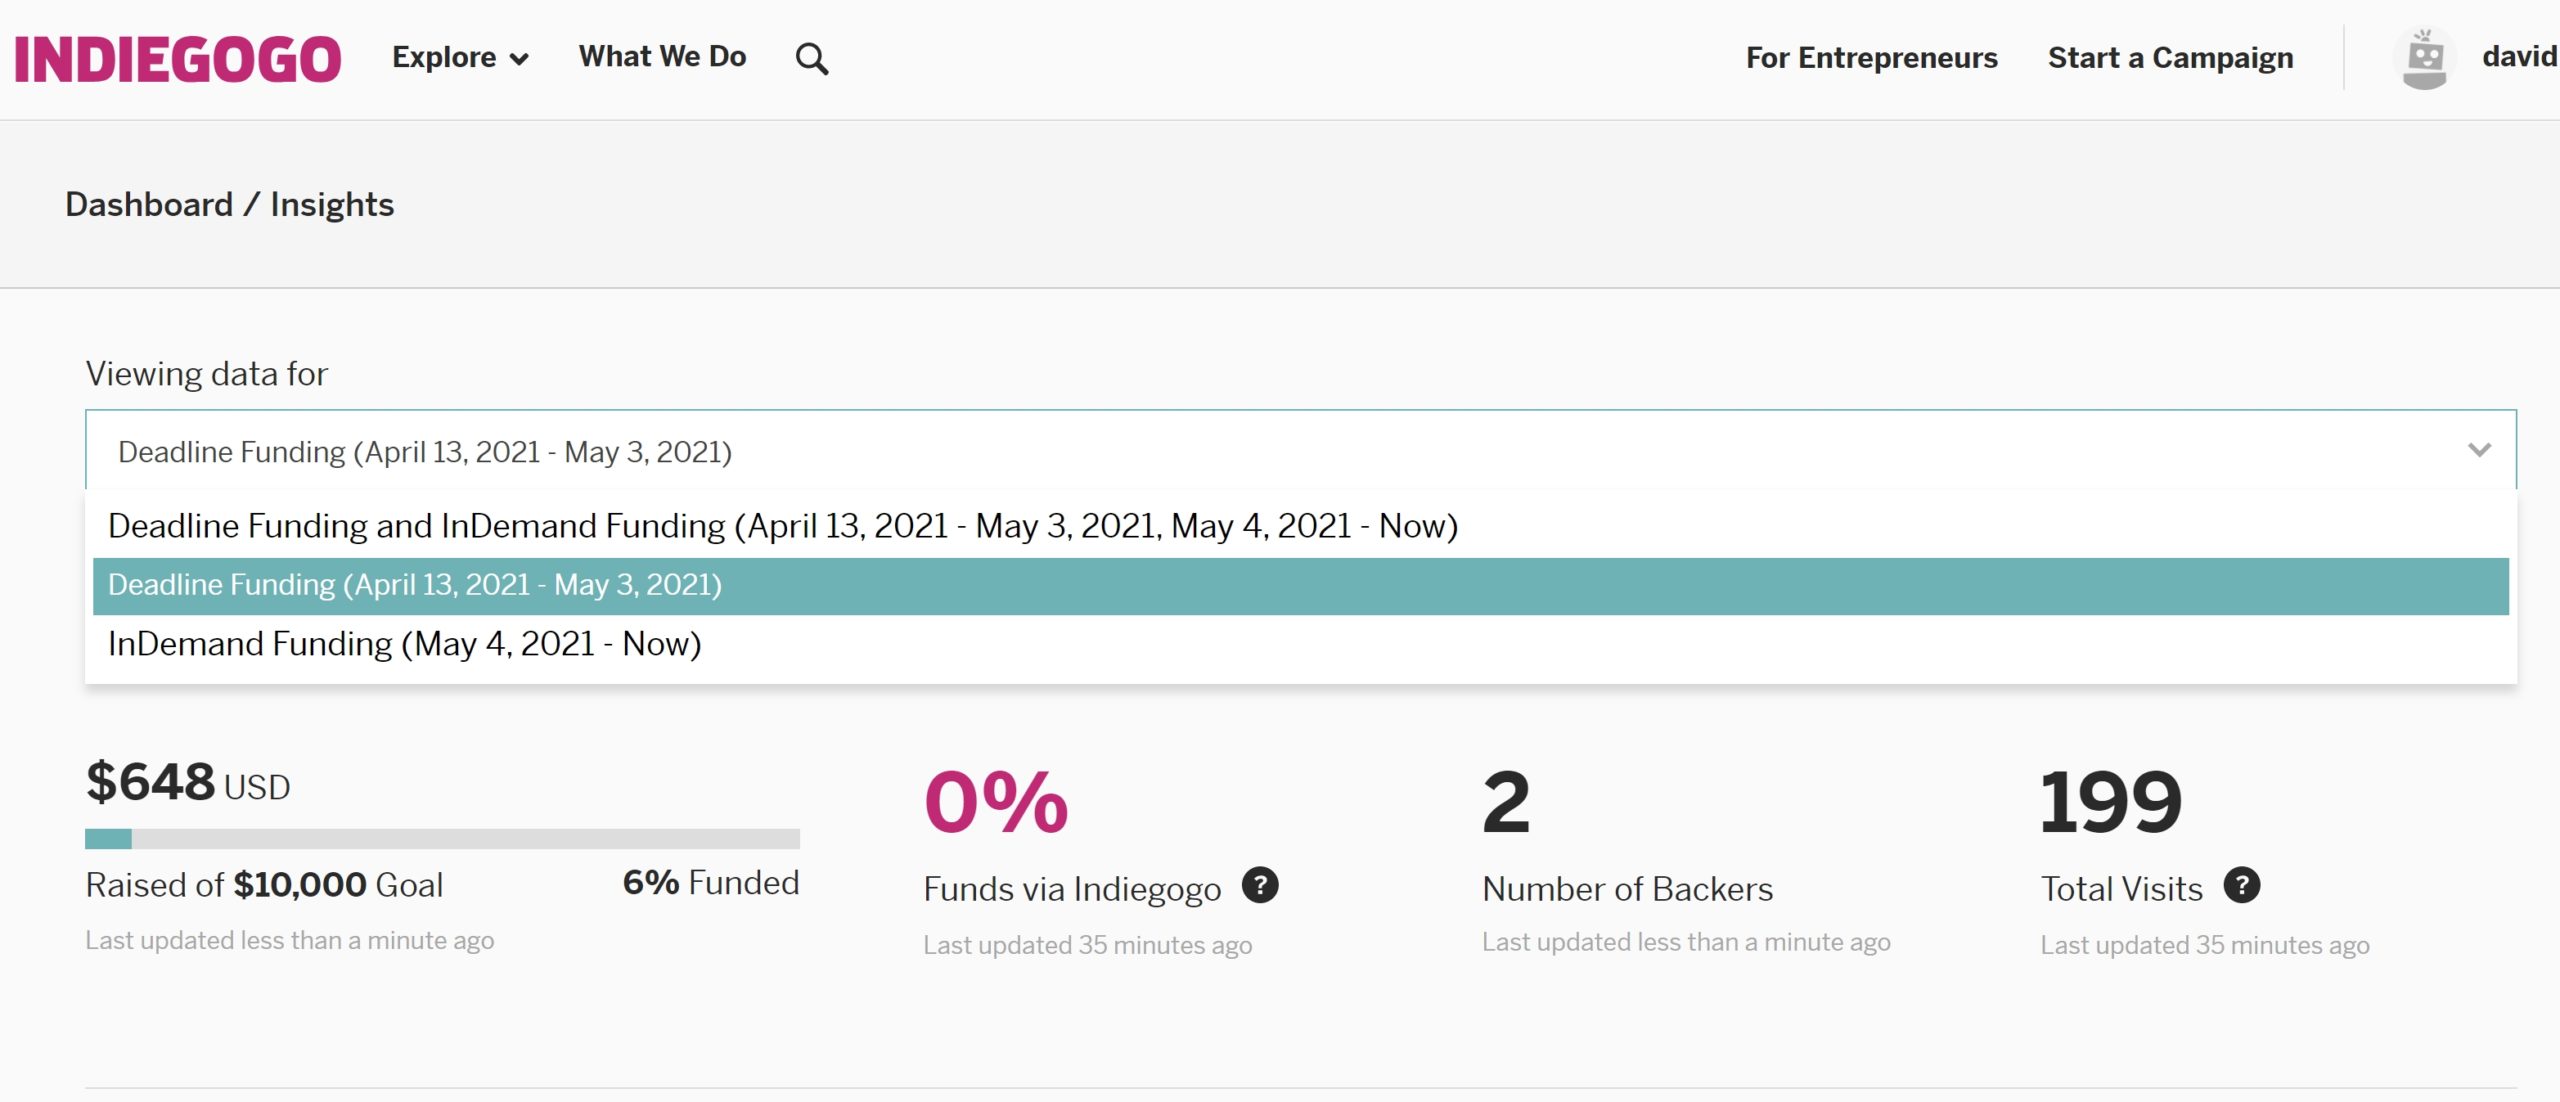This screenshot has height=1102, width=2560.
Task: Open the david account menu
Action: pos(2519,56)
